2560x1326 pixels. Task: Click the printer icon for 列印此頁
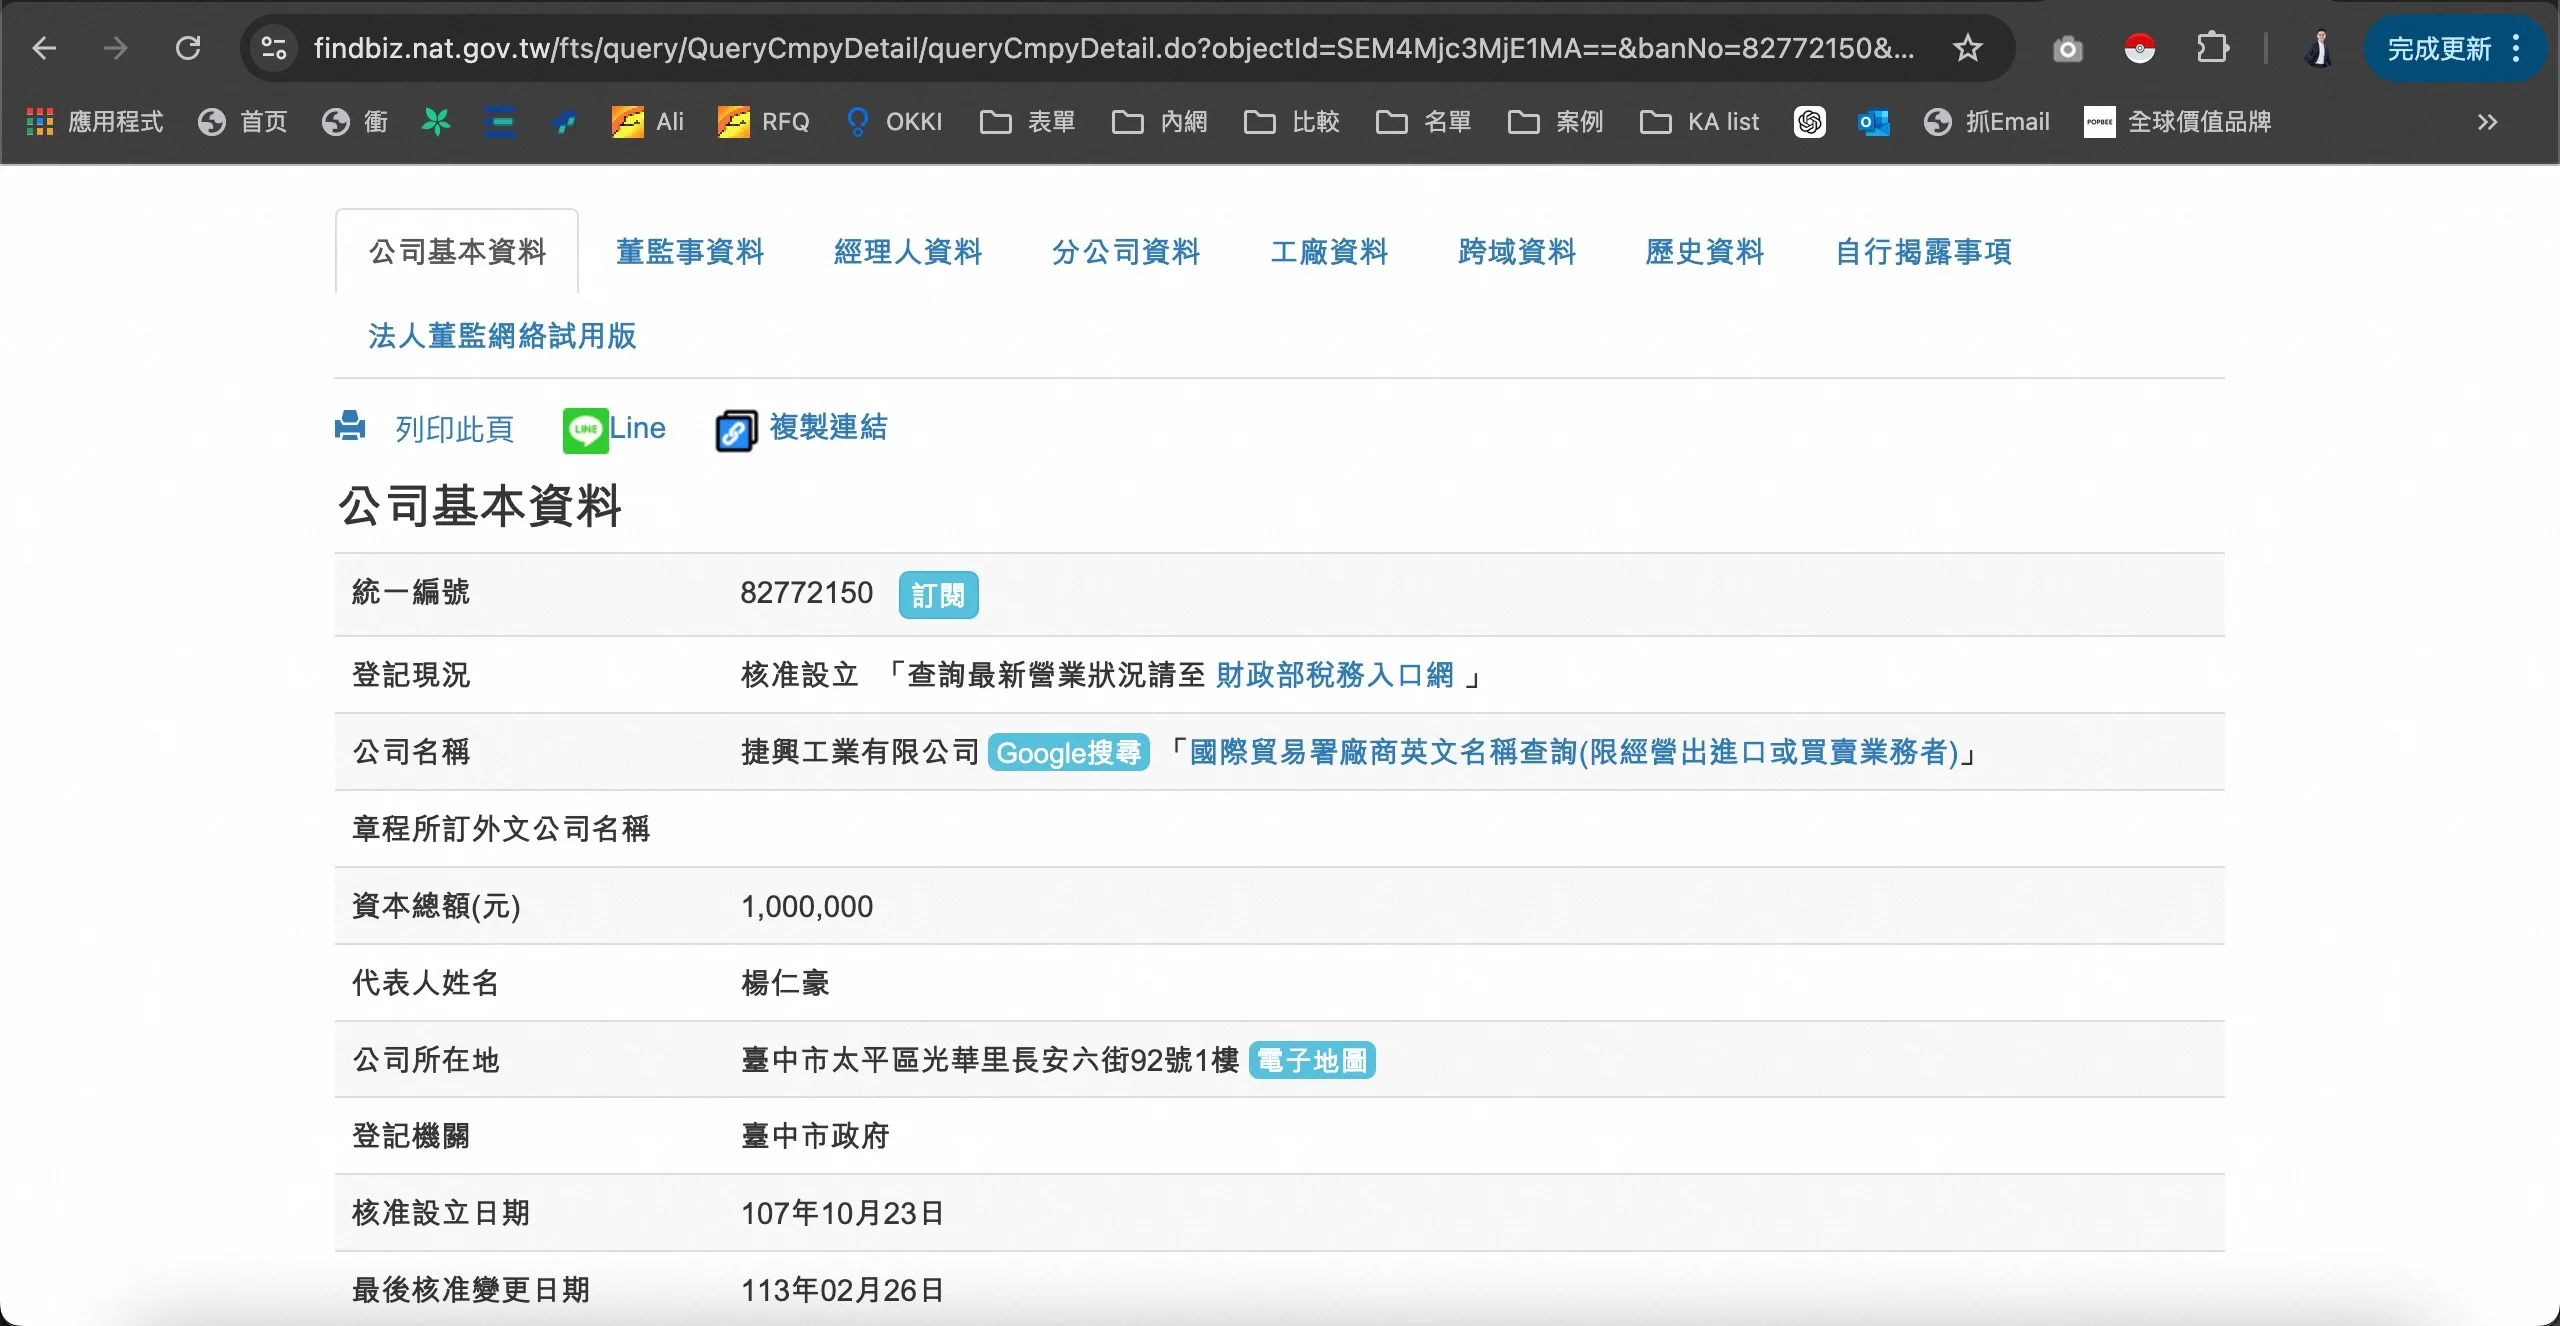350,427
